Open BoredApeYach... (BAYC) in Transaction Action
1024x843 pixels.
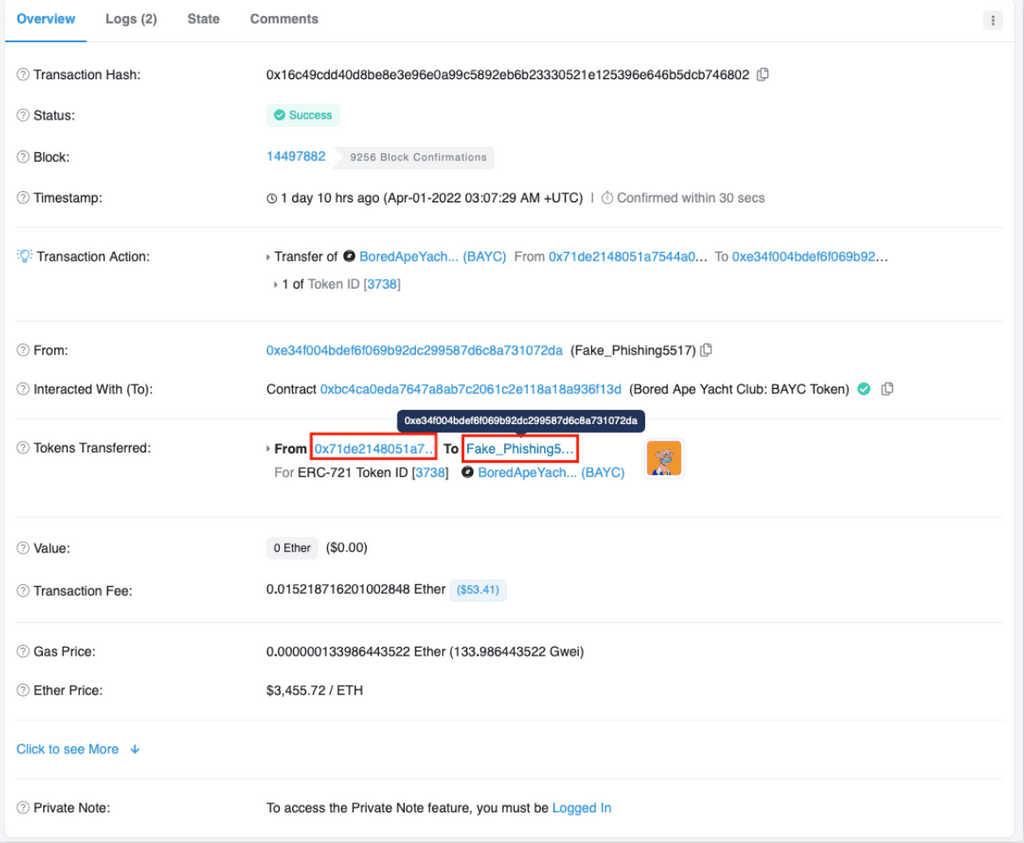point(432,257)
